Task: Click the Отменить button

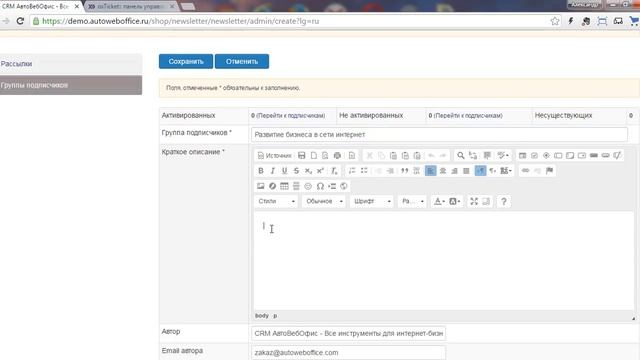Action: tap(242, 61)
